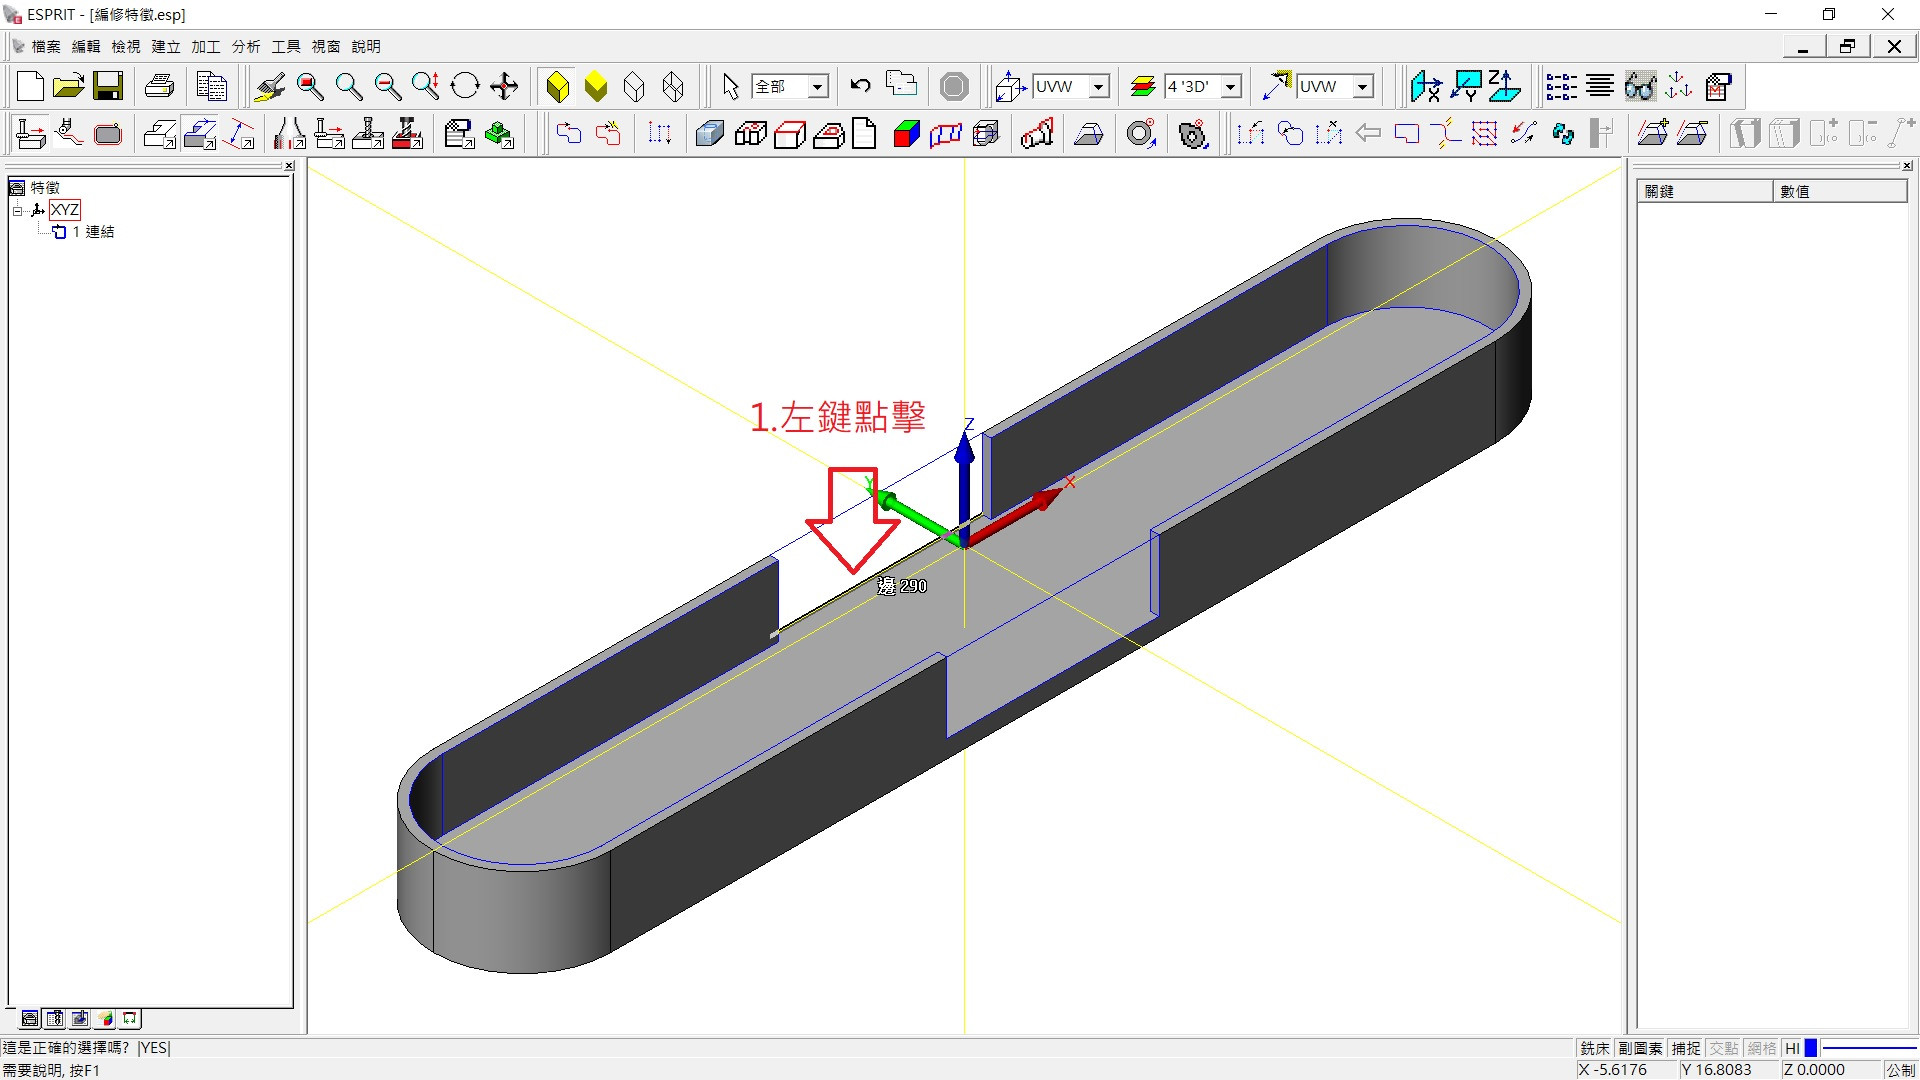The image size is (1920, 1080).
Task: Open the 全部 selection filter dropdown
Action: coord(817,87)
